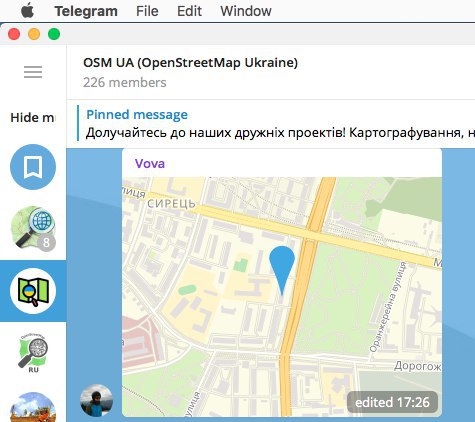
Task: Minimize the Telegram window
Action: [x=34, y=34]
